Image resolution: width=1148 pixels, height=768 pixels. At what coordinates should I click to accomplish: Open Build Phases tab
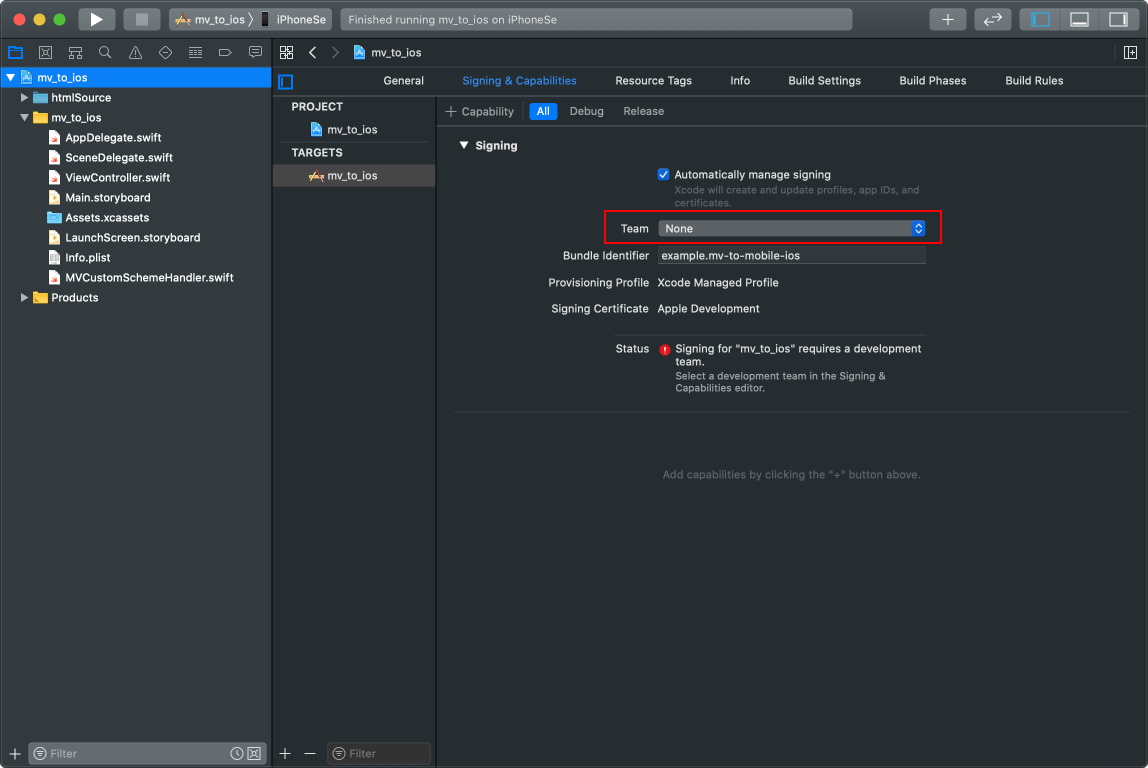[x=932, y=81]
